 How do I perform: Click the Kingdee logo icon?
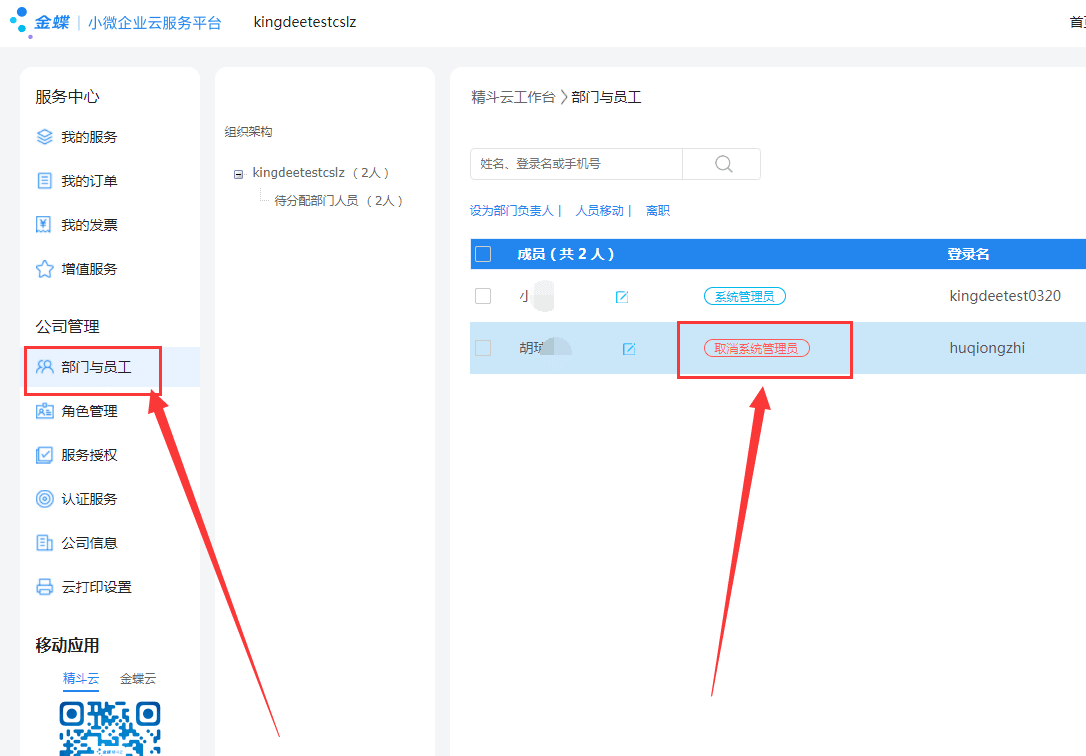click(x=21, y=21)
